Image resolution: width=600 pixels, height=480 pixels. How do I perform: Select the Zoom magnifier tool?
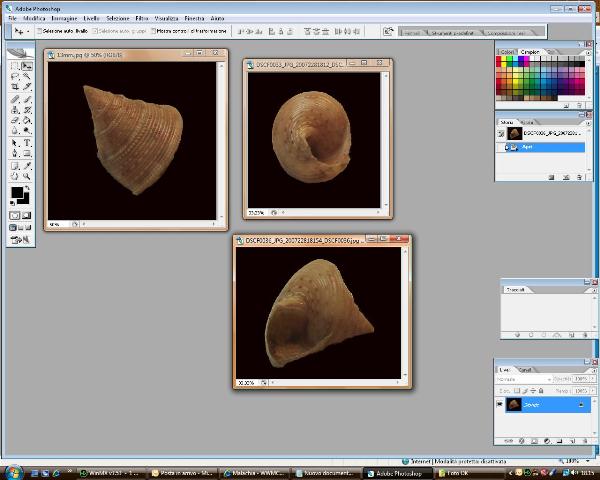click(x=27, y=176)
